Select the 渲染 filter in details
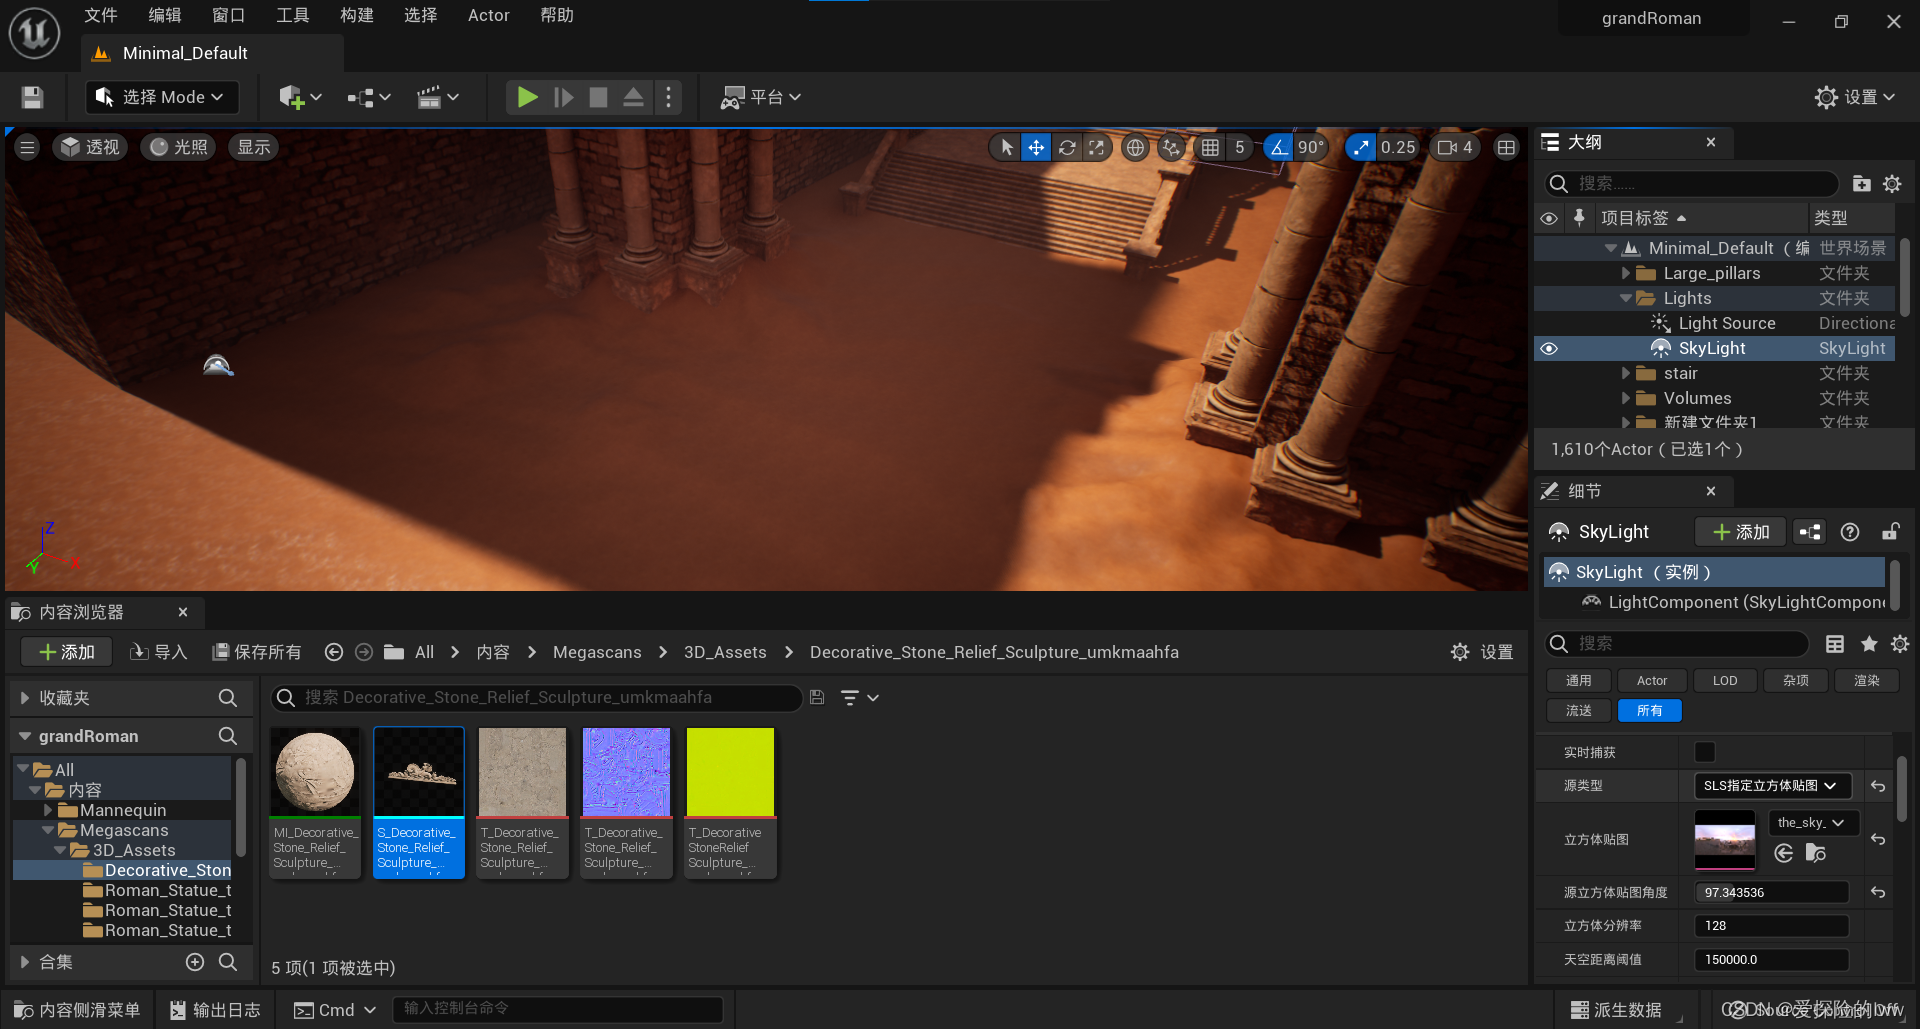This screenshot has height=1029, width=1920. [1867, 681]
